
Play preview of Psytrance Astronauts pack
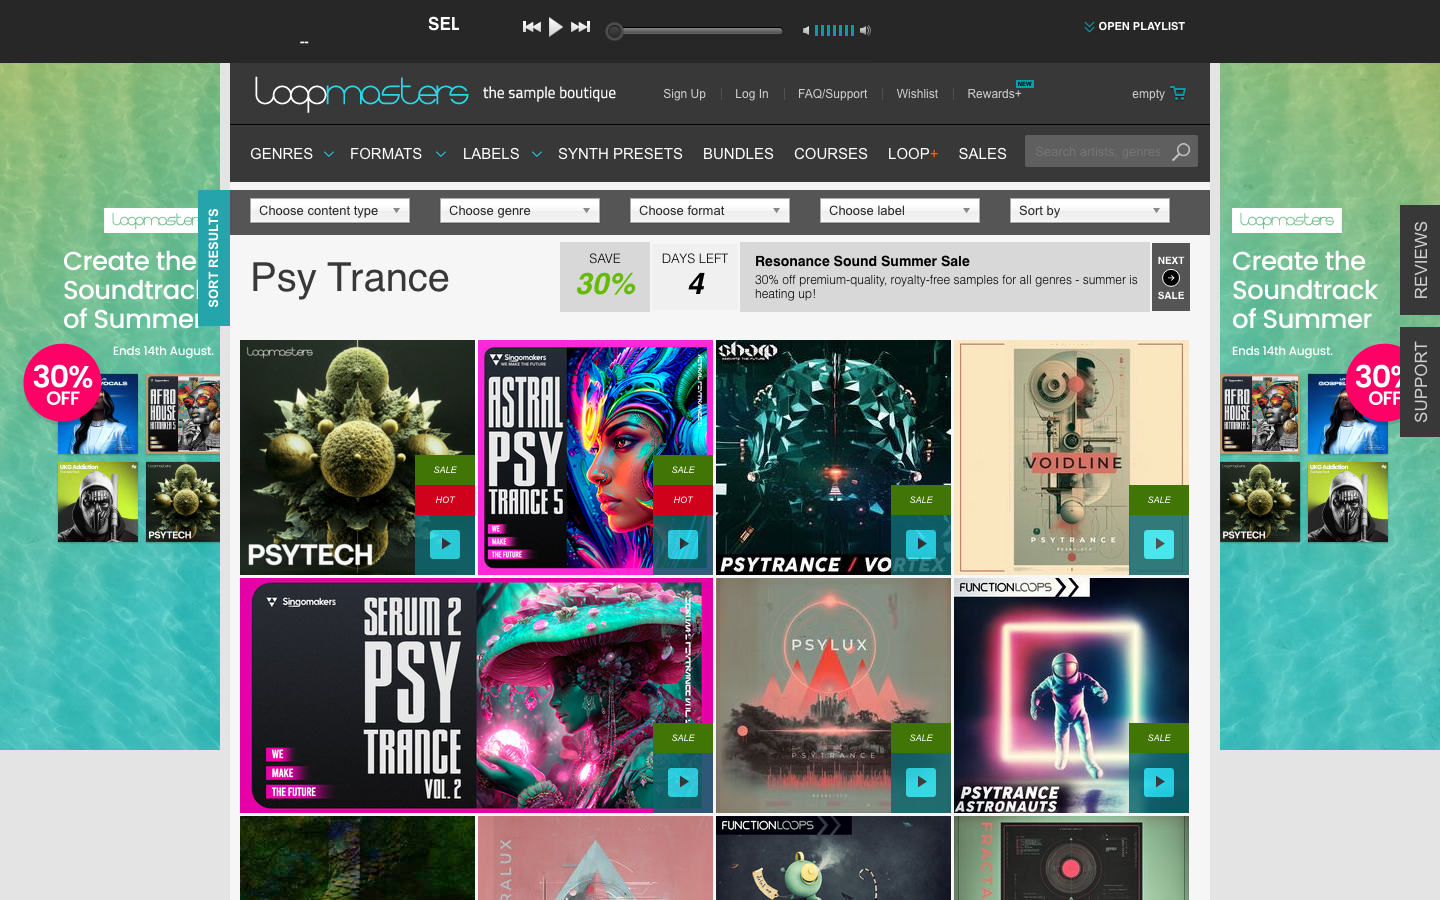1159,782
